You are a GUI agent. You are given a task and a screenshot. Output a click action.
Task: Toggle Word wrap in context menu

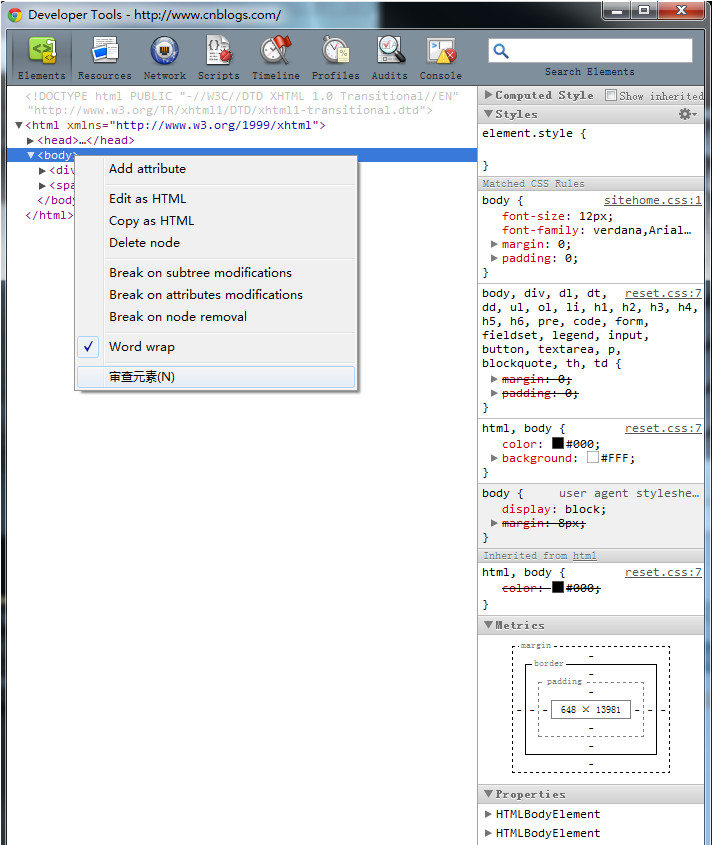pyautogui.click(x=141, y=347)
